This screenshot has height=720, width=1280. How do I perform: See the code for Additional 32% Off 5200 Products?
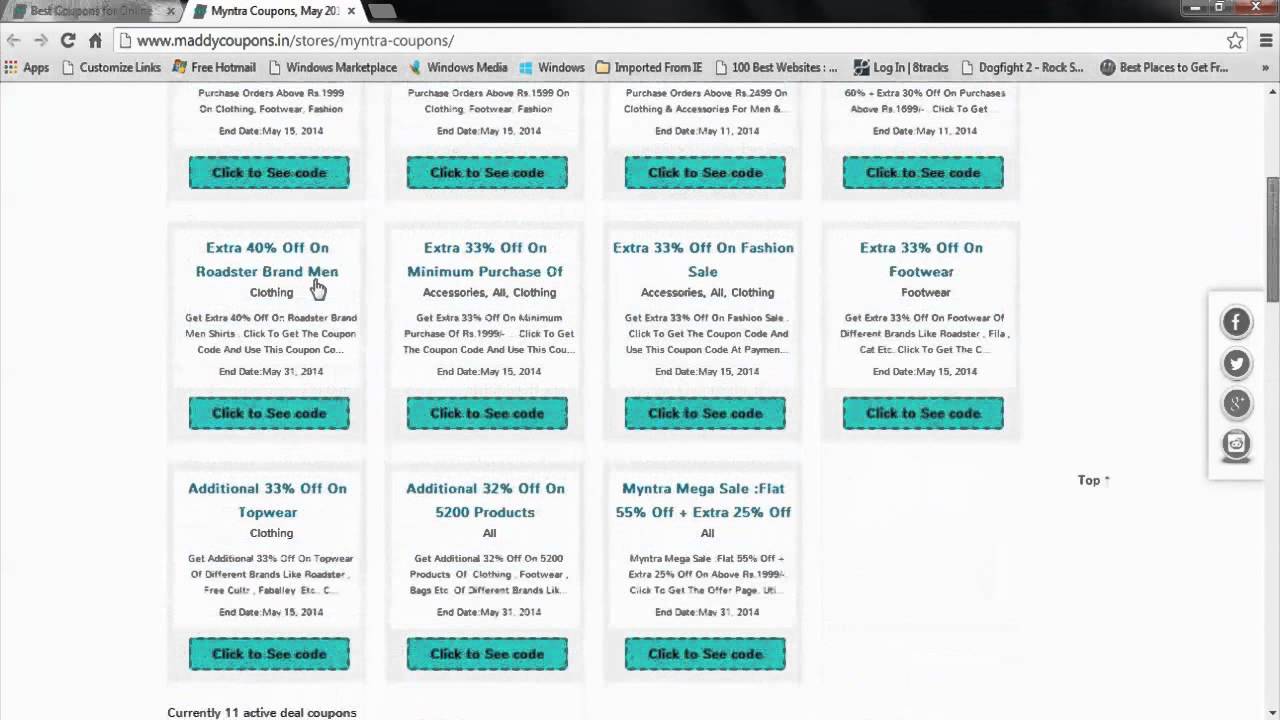tap(487, 654)
